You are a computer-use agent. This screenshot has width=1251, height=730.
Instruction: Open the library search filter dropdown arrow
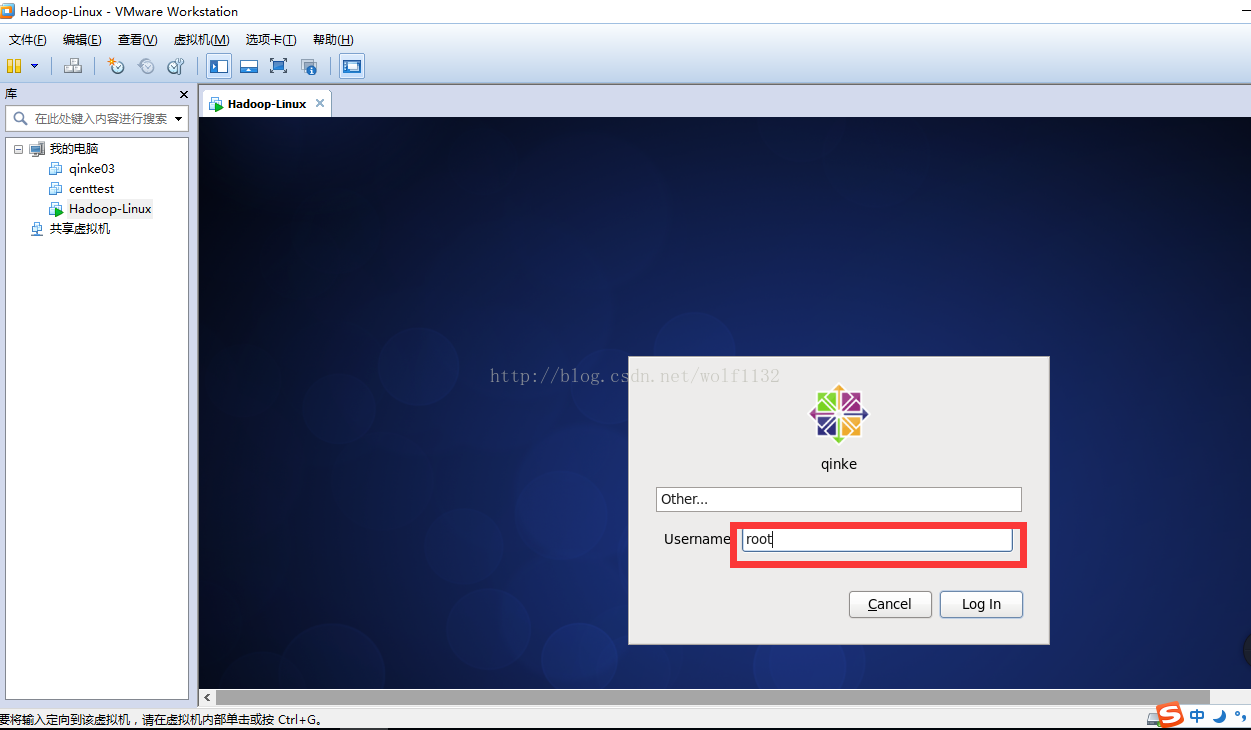[x=179, y=118]
